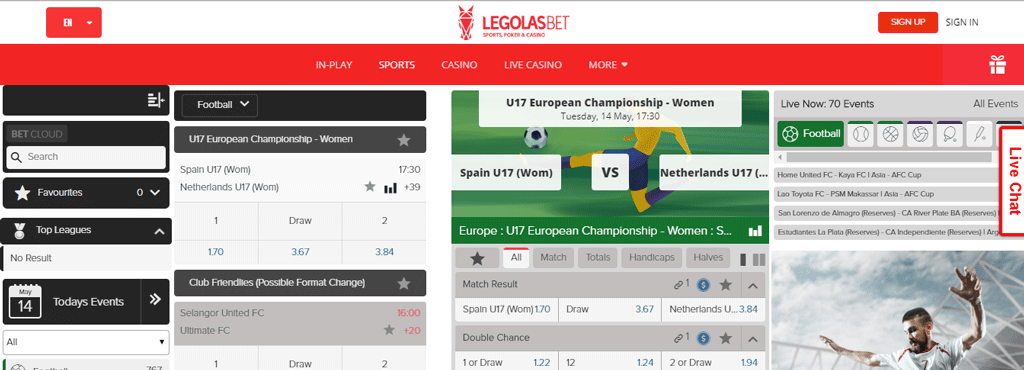Select the basketball sport icon in Live Now
Image resolution: width=1024 pixels, height=370 pixels.
point(889,134)
